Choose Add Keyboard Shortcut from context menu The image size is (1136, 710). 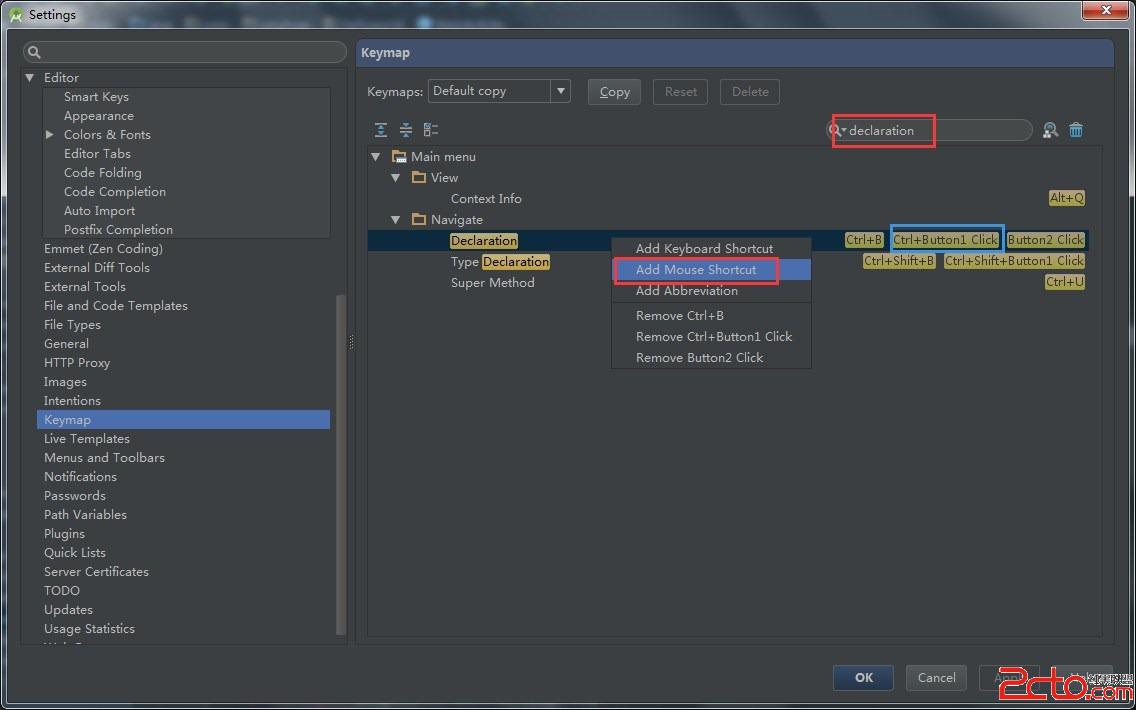coord(704,249)
